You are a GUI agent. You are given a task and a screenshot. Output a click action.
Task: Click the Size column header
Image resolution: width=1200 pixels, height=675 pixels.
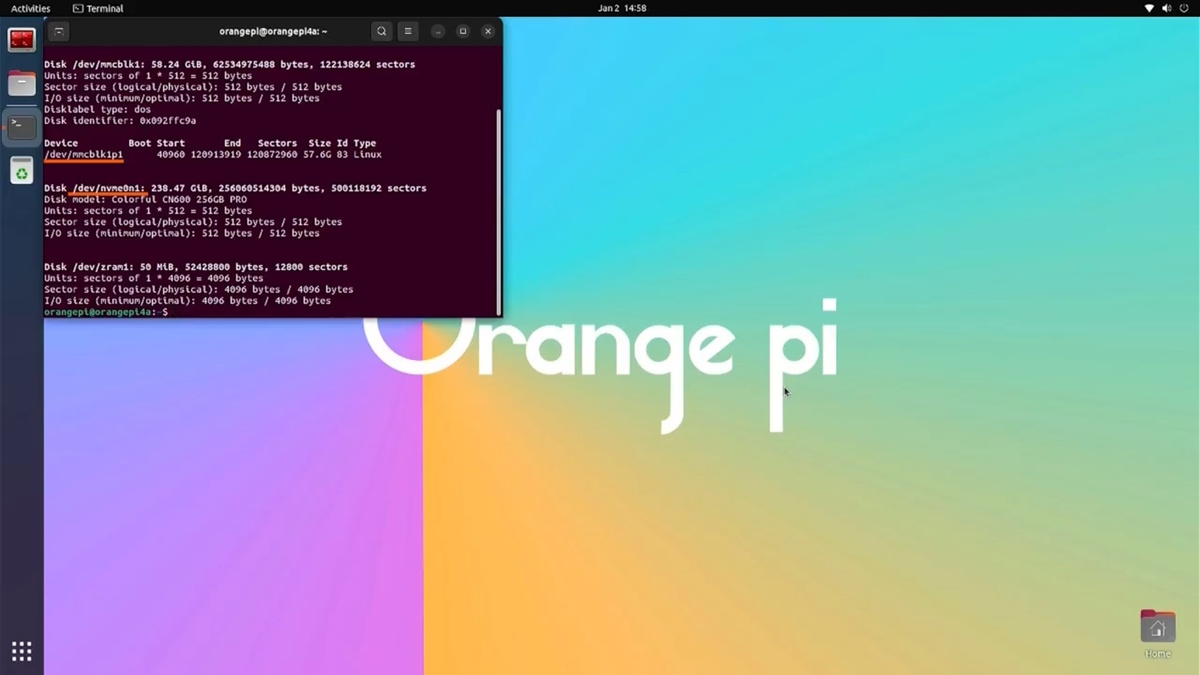320,143
